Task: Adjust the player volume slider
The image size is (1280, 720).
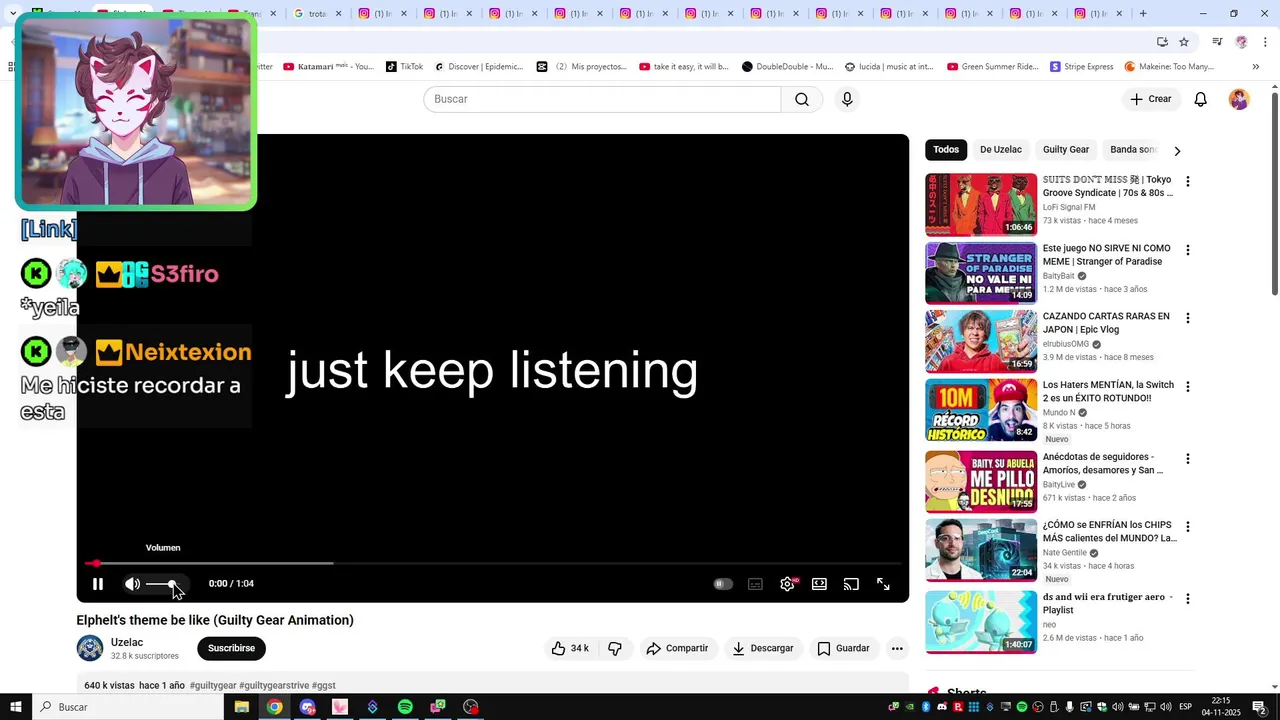Action: (x=164, y=584)
